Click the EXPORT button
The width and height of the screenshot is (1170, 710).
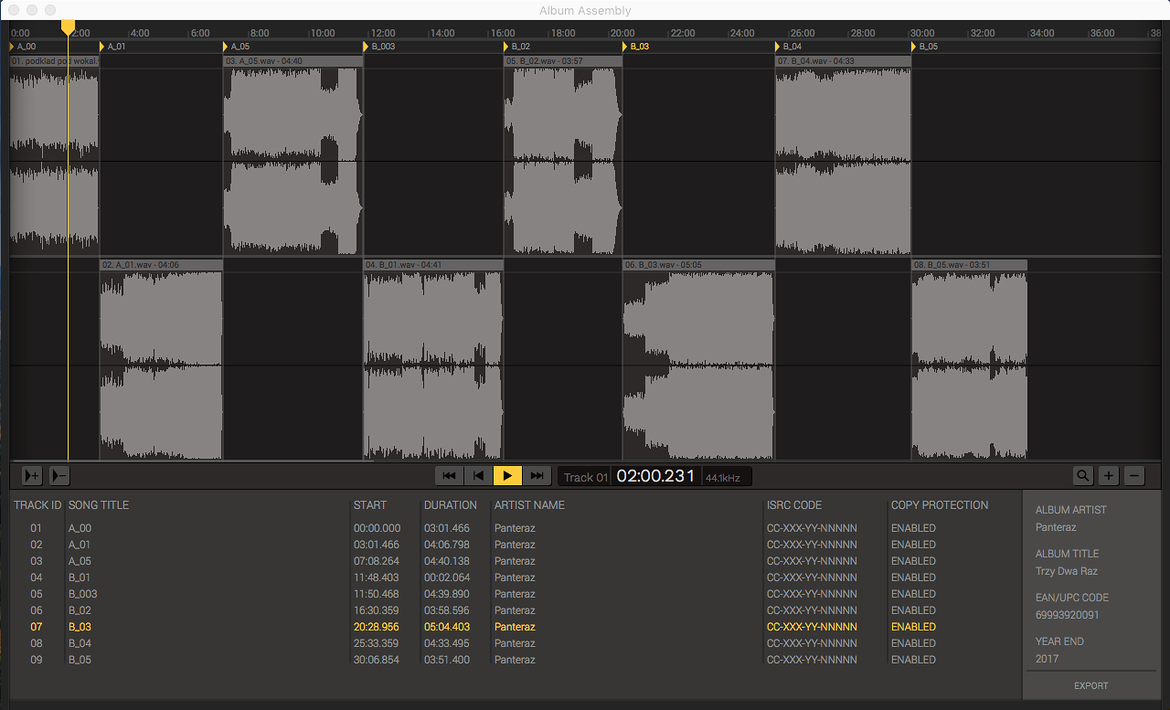pos(1091,685)
